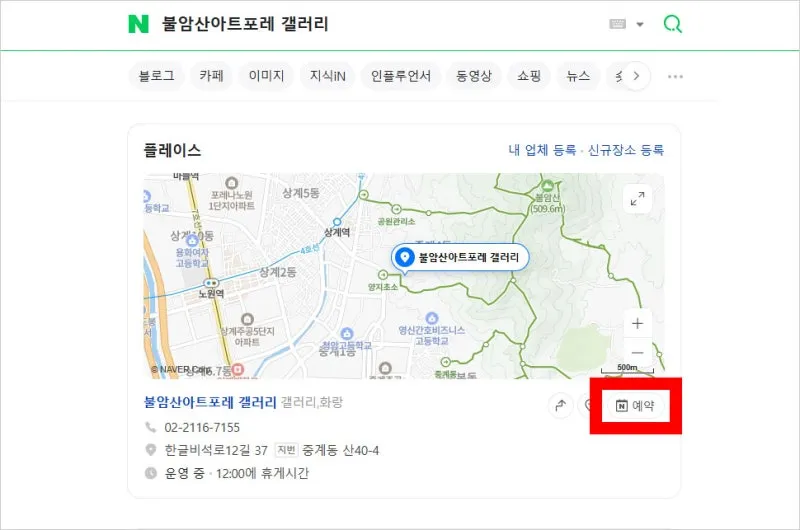Show more tabs with the right chevron

[636, 76]
